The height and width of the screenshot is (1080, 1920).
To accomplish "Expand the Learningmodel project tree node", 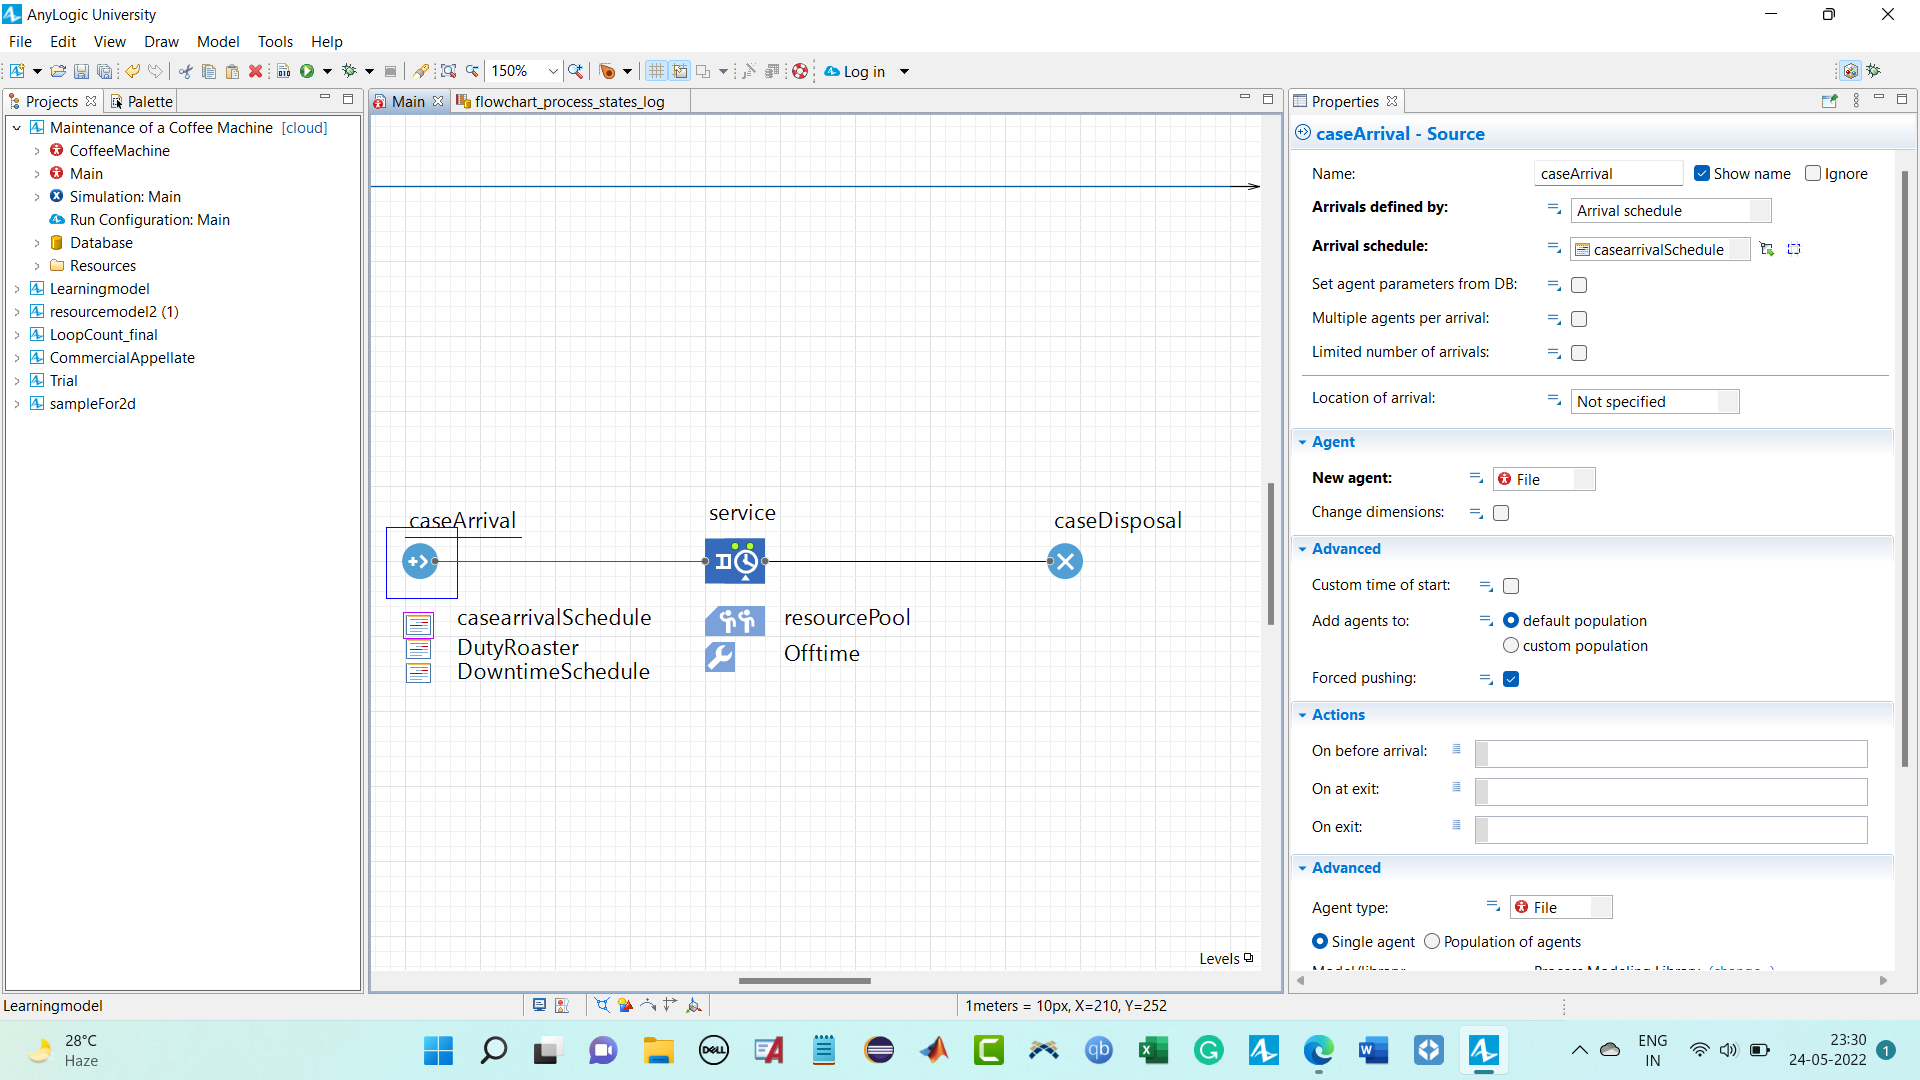I will click(17, 289).
